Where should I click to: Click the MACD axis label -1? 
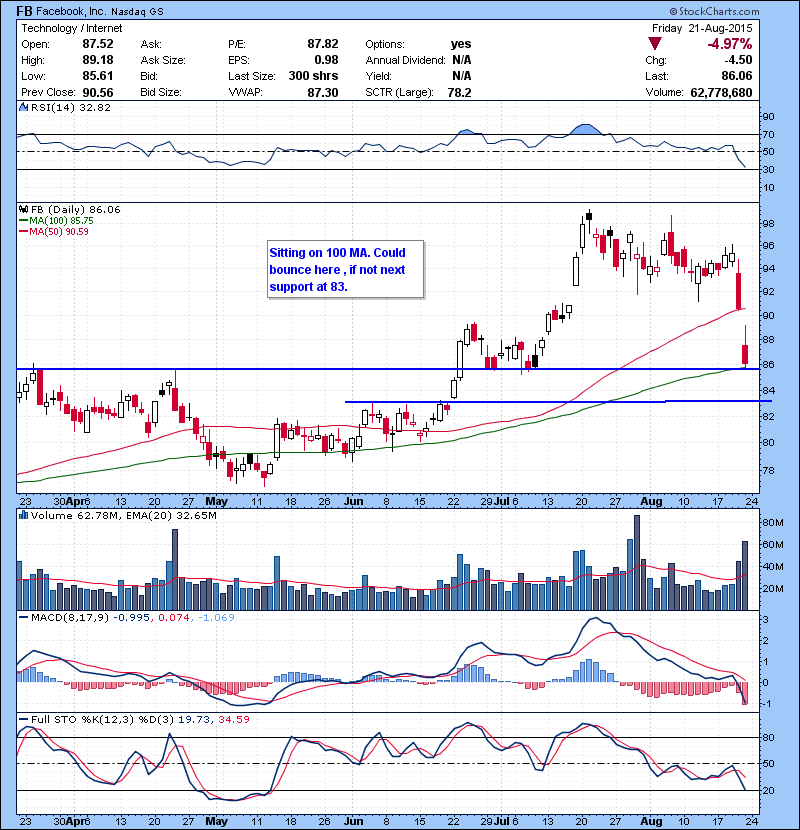(767, 704)
